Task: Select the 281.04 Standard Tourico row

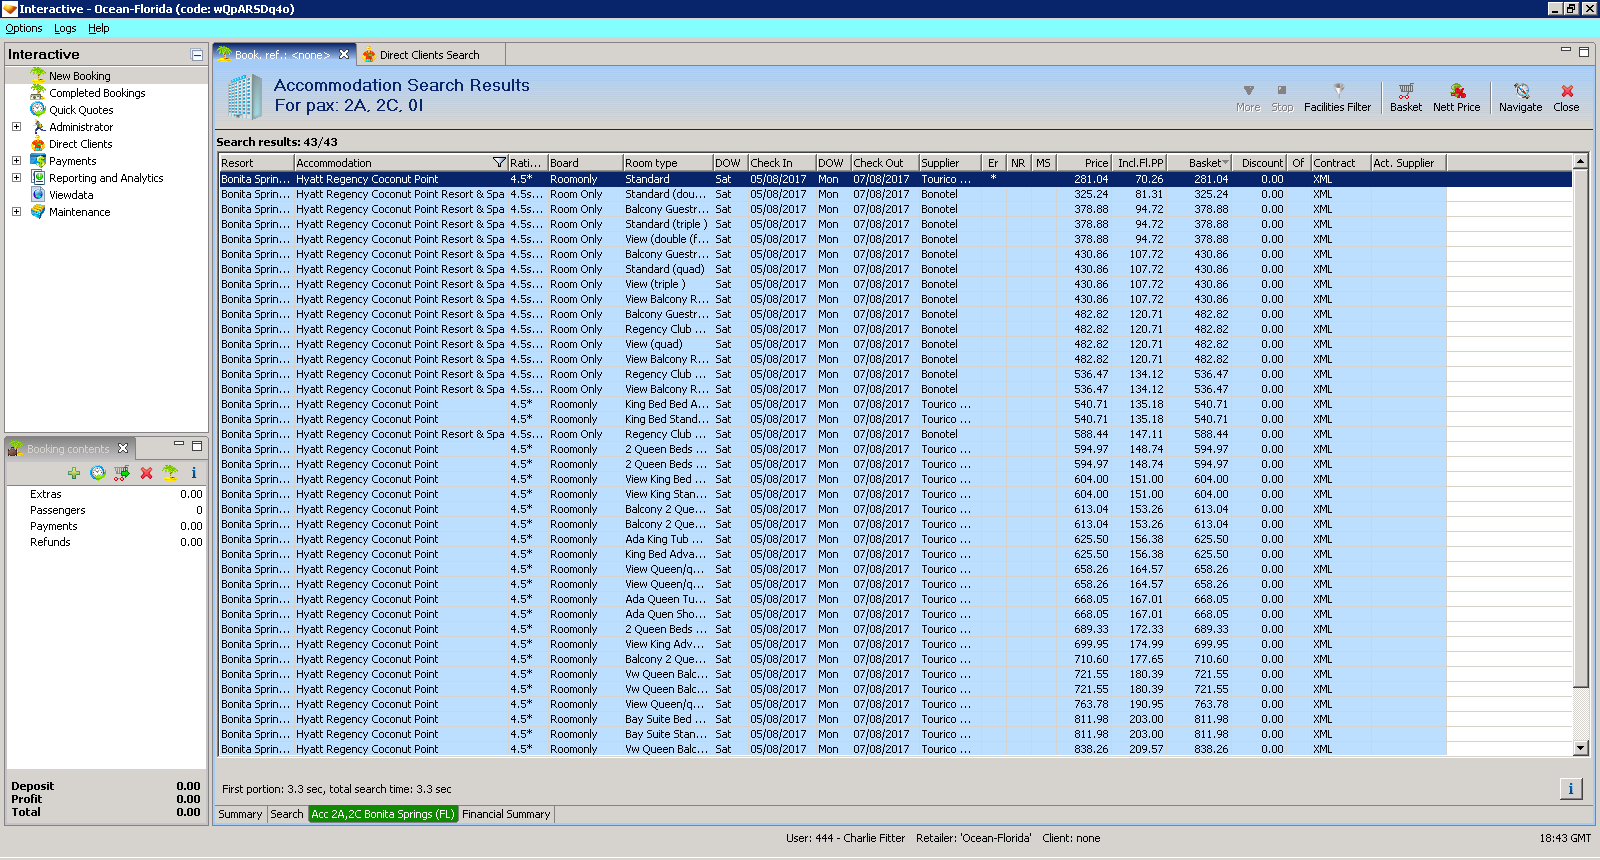Action: (x=895, y=179)
